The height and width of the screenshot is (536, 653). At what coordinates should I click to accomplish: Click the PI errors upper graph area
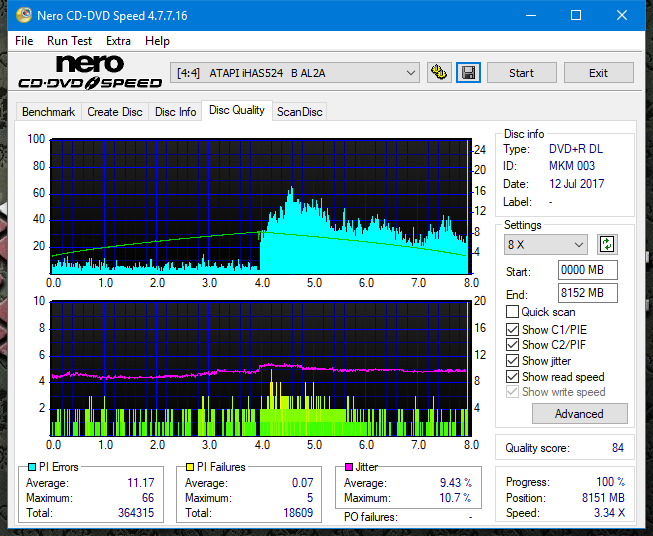click(x=261, y=206)
